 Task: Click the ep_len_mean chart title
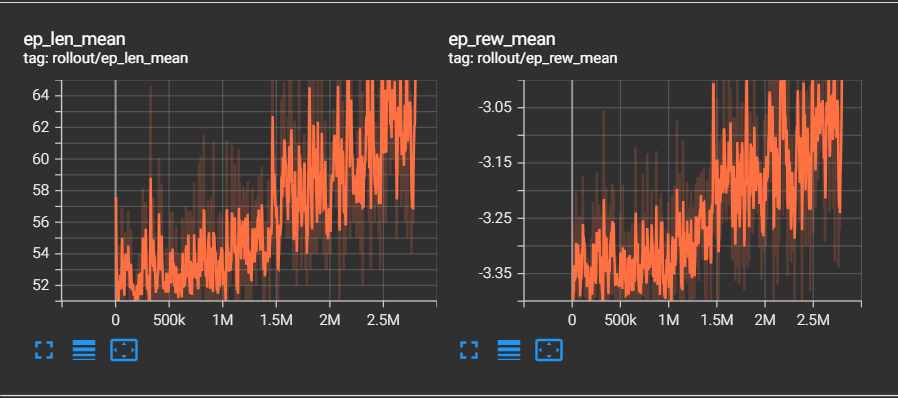tap(74, 39)
